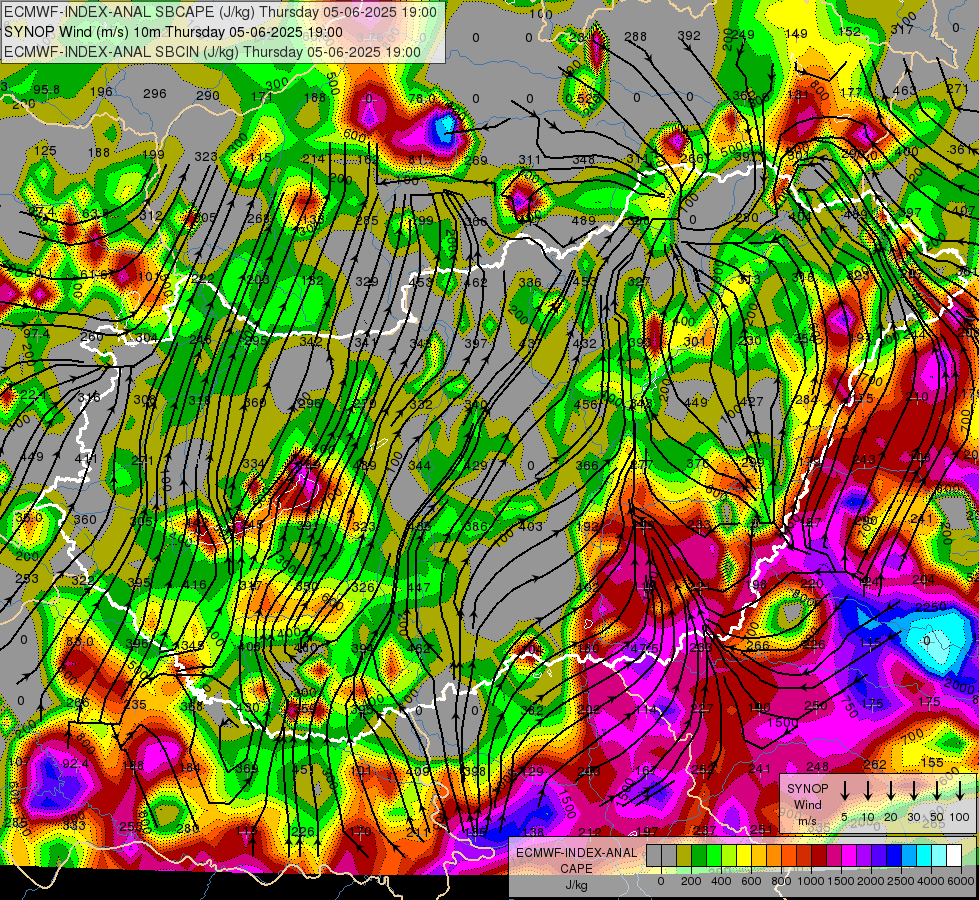Click the map value '35.0'
This screenshot has height=900, width=979.
[x=29, y=518]
